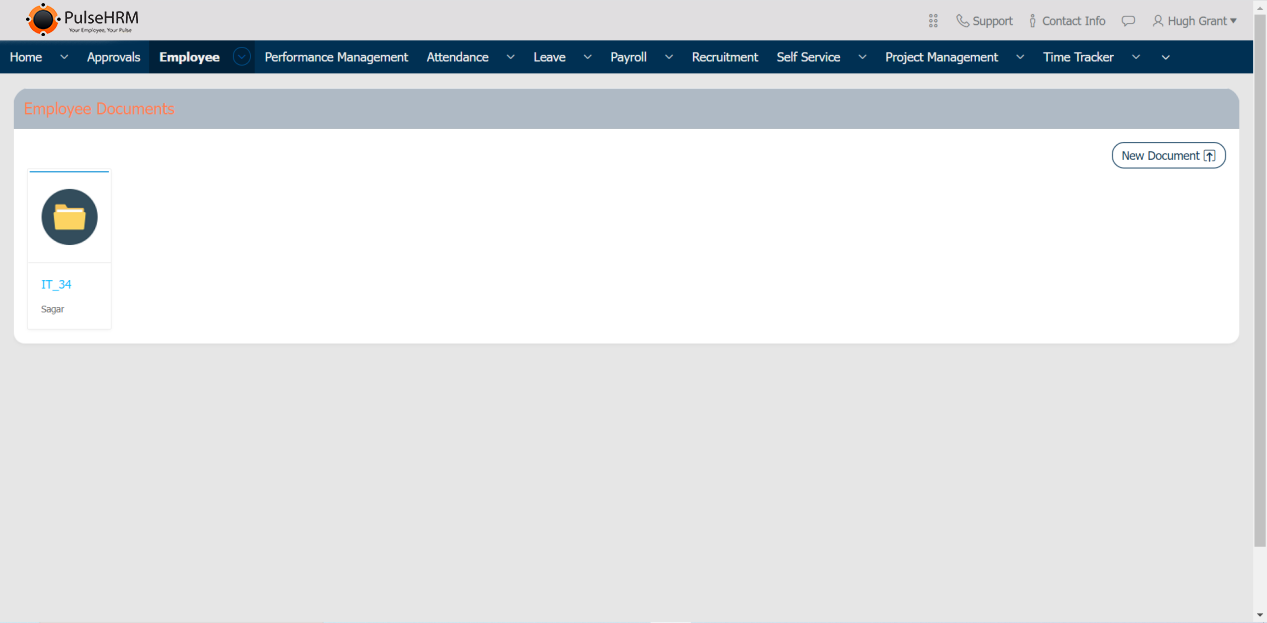This screenshot has height=623, width=1267.
Task: Expand the Project Management menu chevron
Action: [1020, 57]
